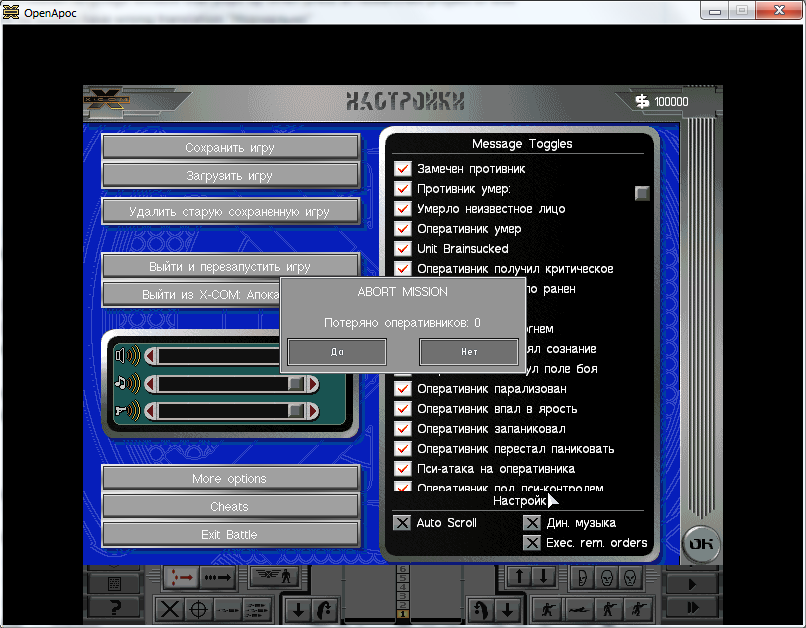The image size is (806, 628).
Task: Toggle the Auto Scroll checkbox
Action: pos(402,523)
